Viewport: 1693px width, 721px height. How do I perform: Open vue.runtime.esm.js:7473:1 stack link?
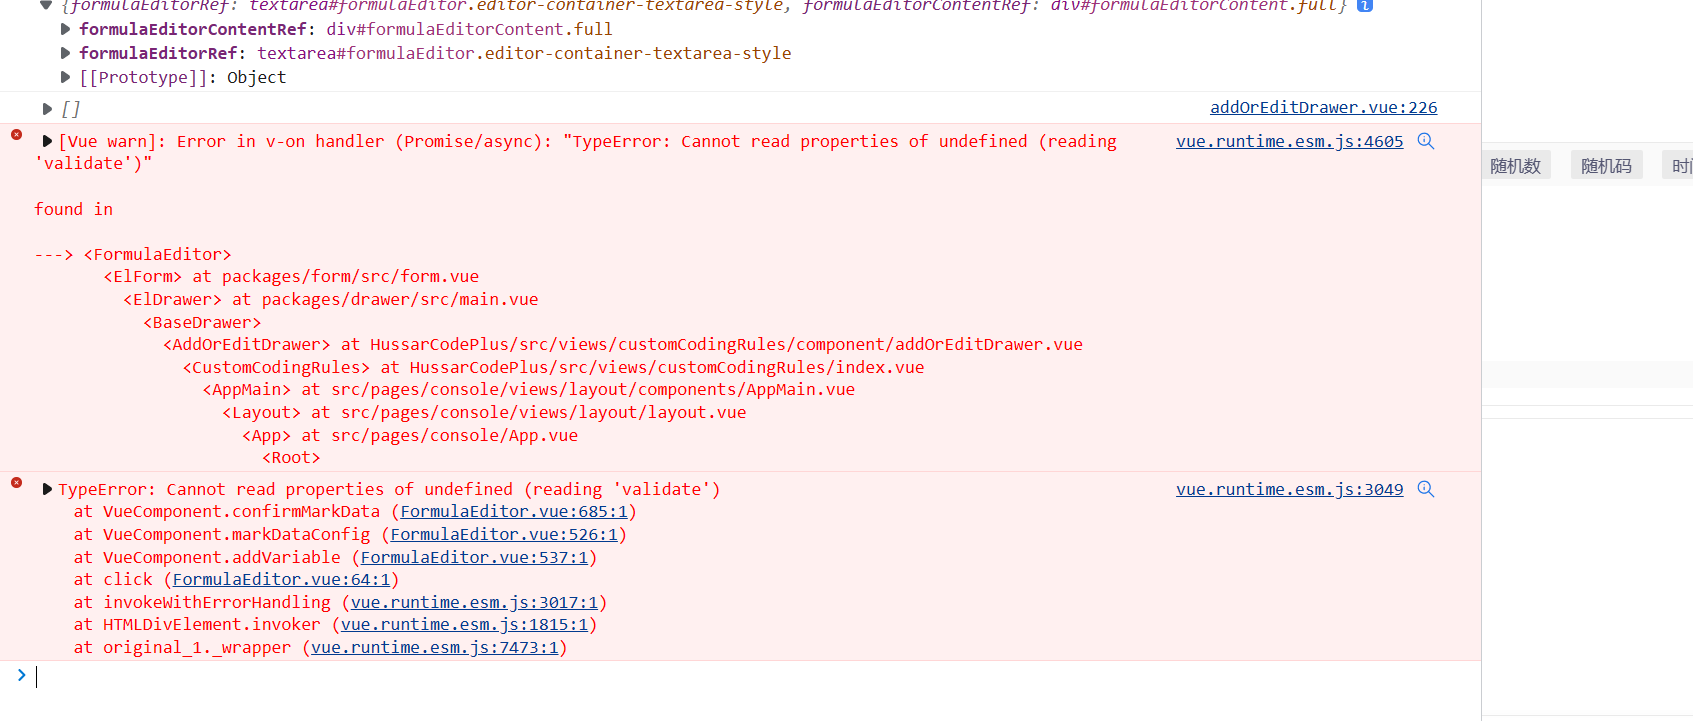(x=435, y=647)
